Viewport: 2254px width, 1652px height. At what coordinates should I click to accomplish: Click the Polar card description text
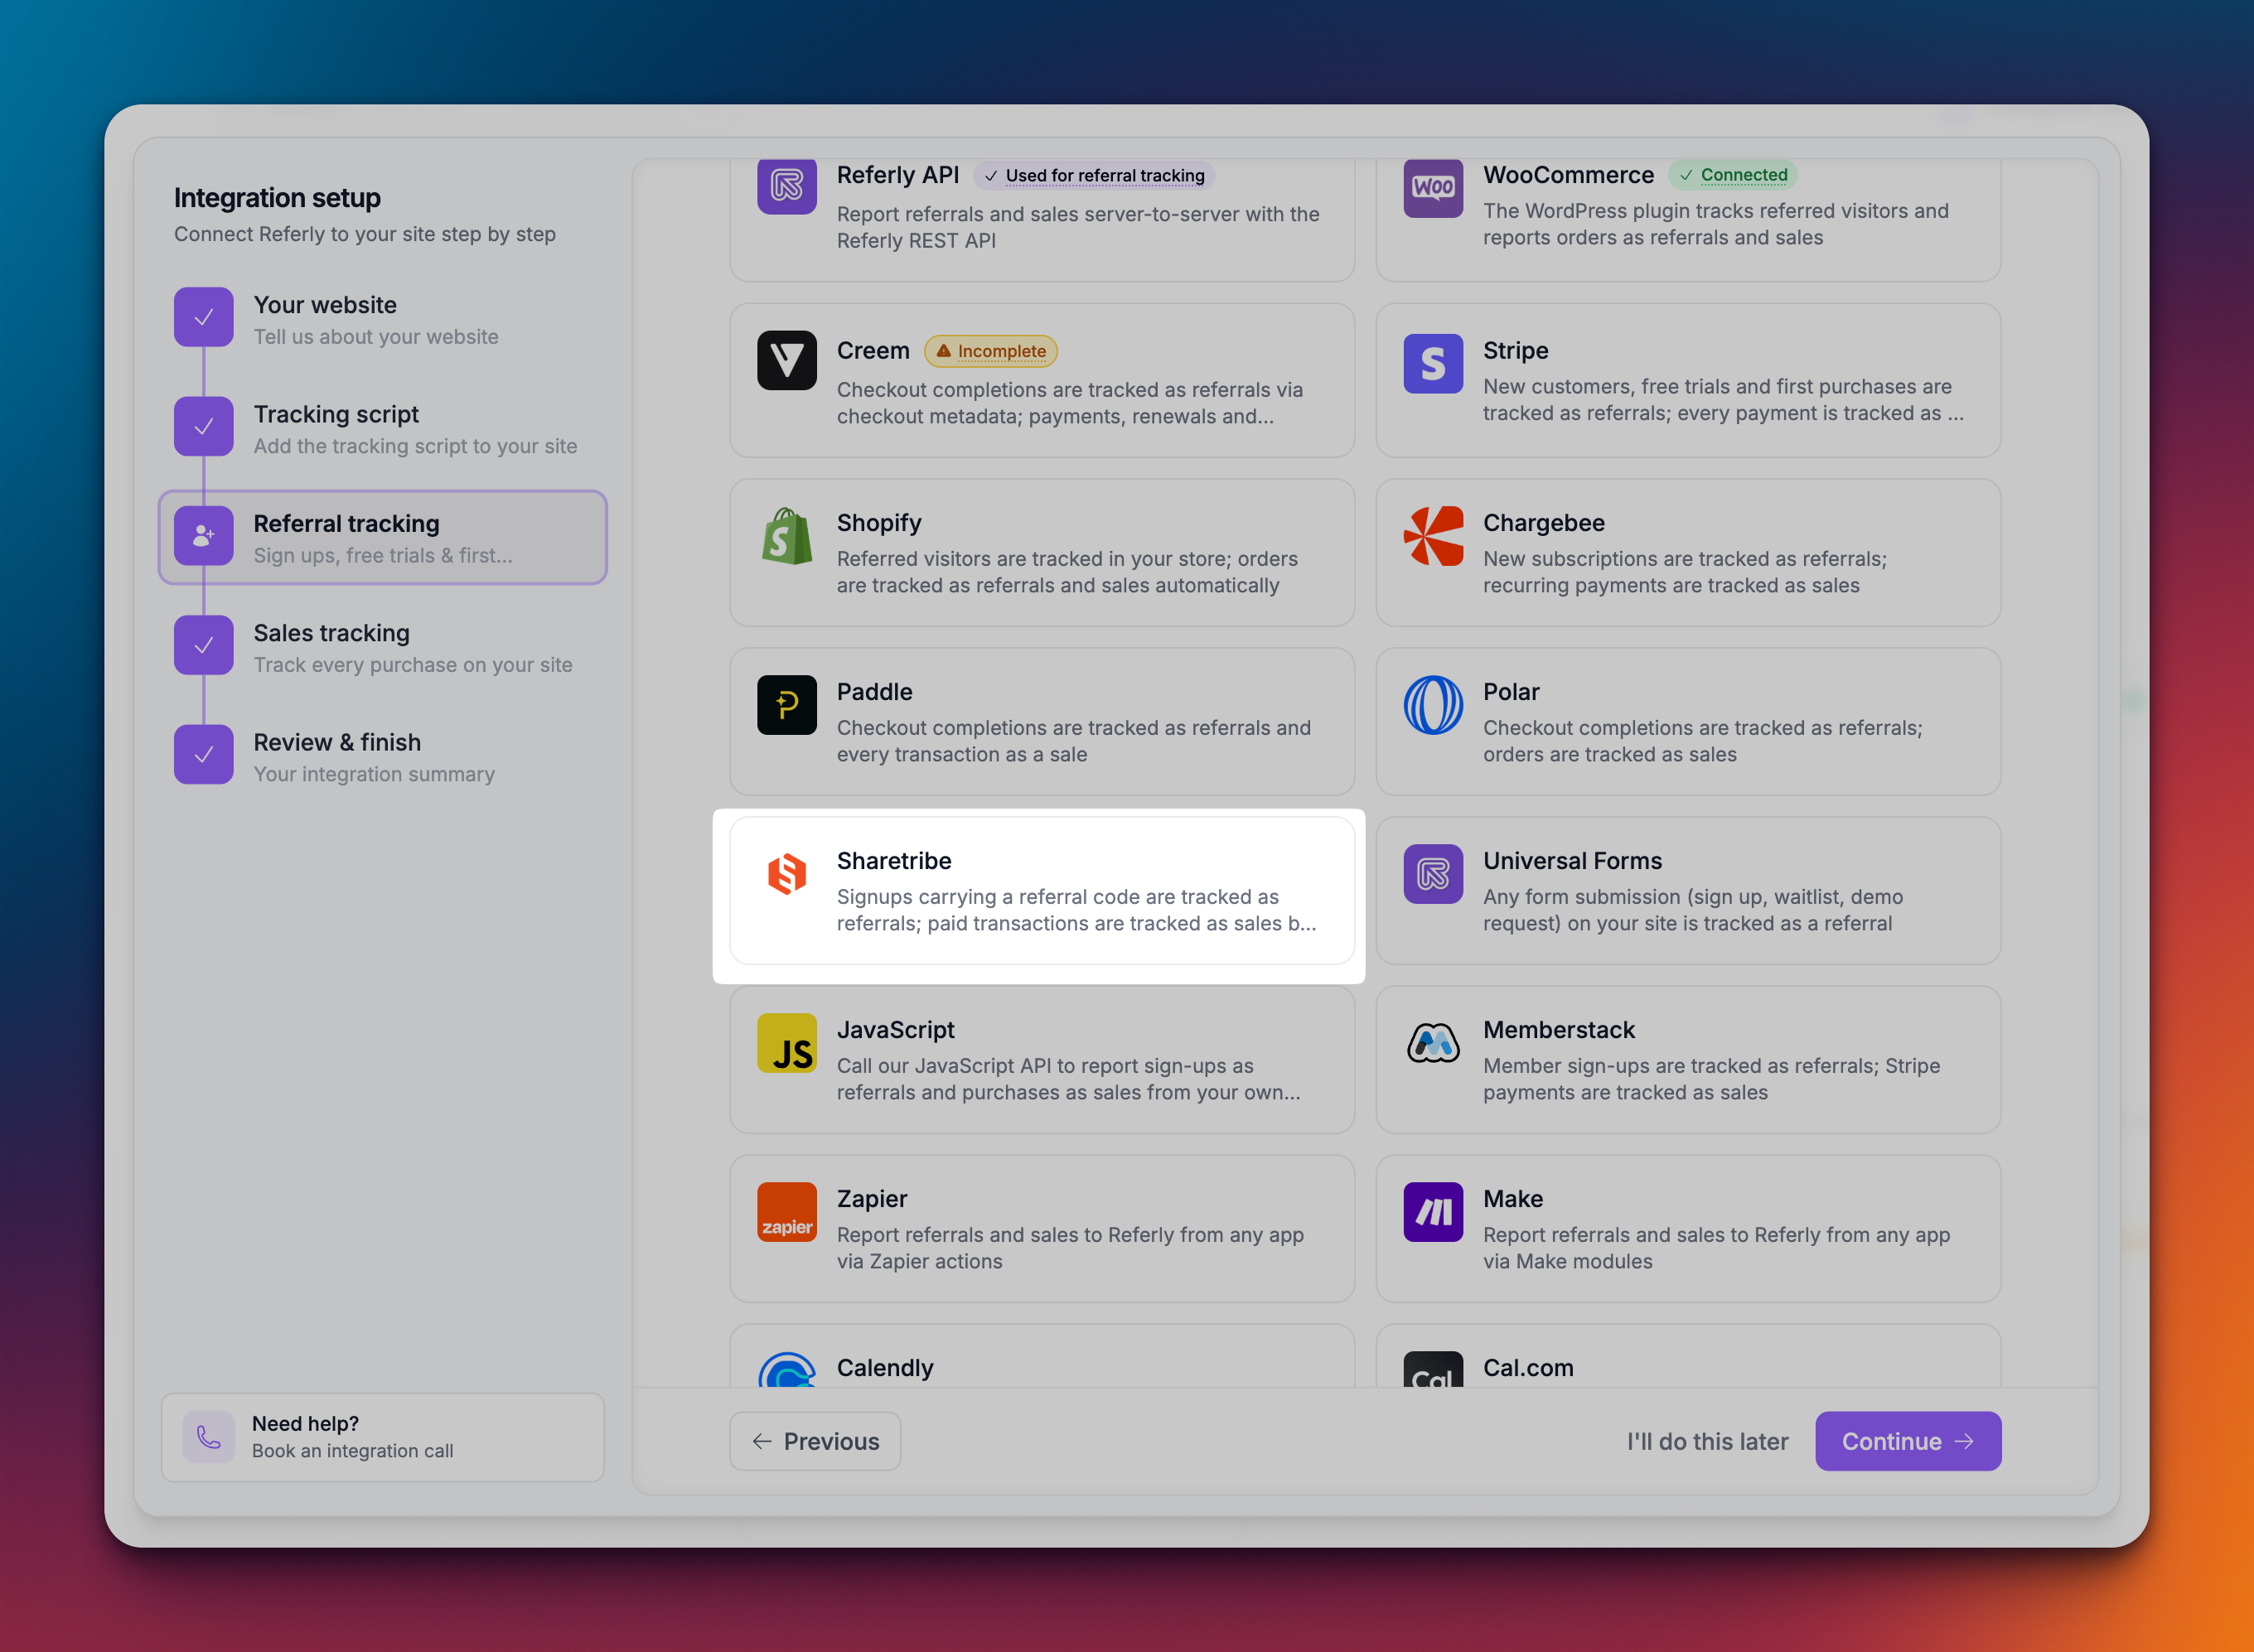[1701, 741]
